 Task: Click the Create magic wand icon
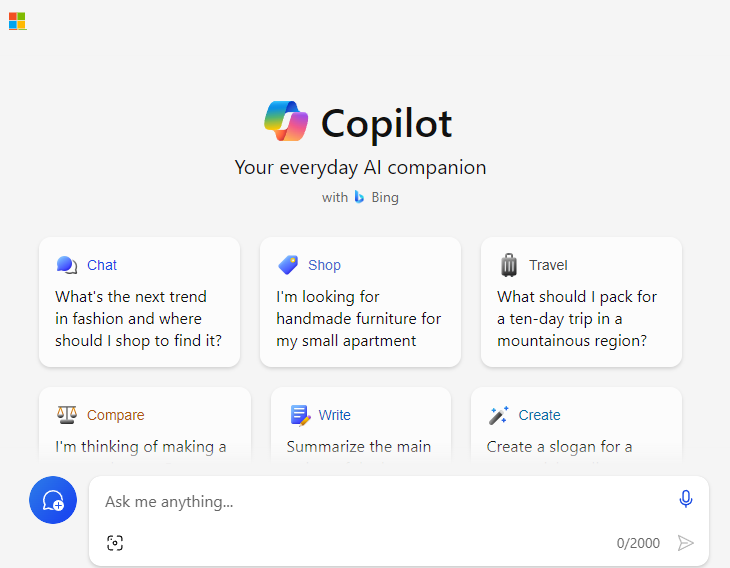(x=498, y=415)
